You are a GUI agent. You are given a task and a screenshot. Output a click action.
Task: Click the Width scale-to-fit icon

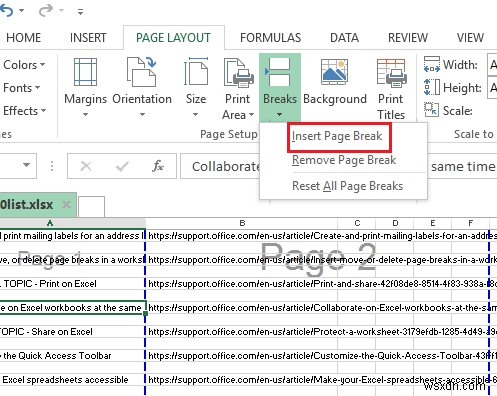click(432, 65)
